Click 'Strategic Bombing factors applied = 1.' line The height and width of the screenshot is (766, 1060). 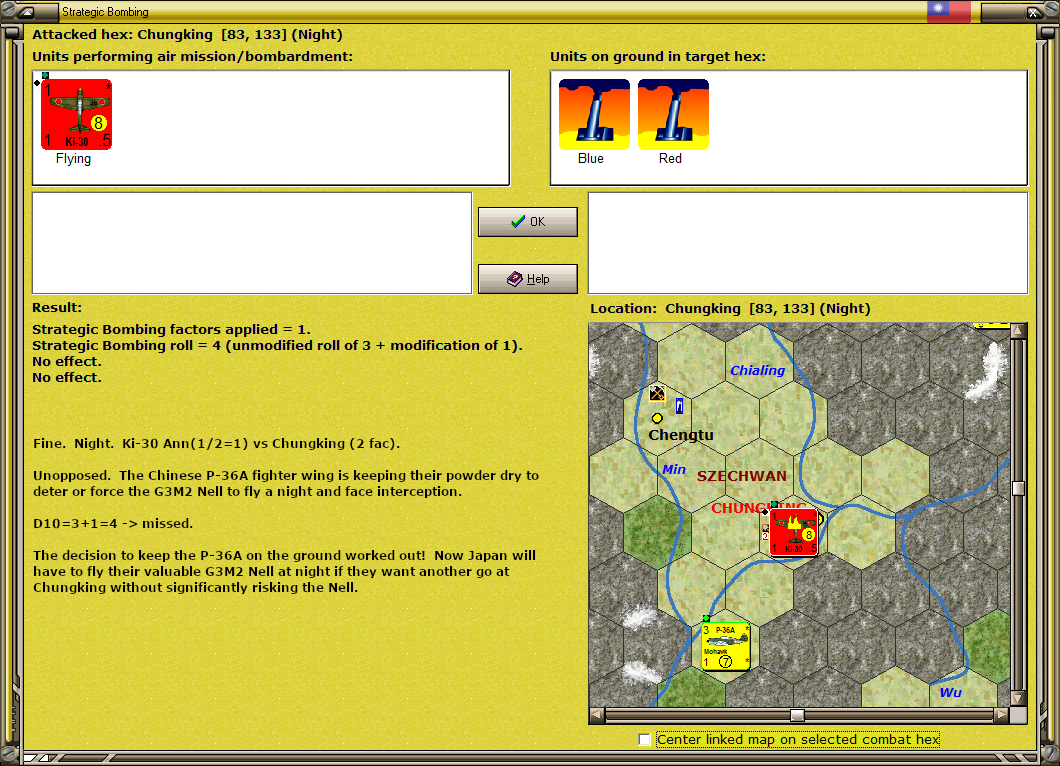coord(172,329)
